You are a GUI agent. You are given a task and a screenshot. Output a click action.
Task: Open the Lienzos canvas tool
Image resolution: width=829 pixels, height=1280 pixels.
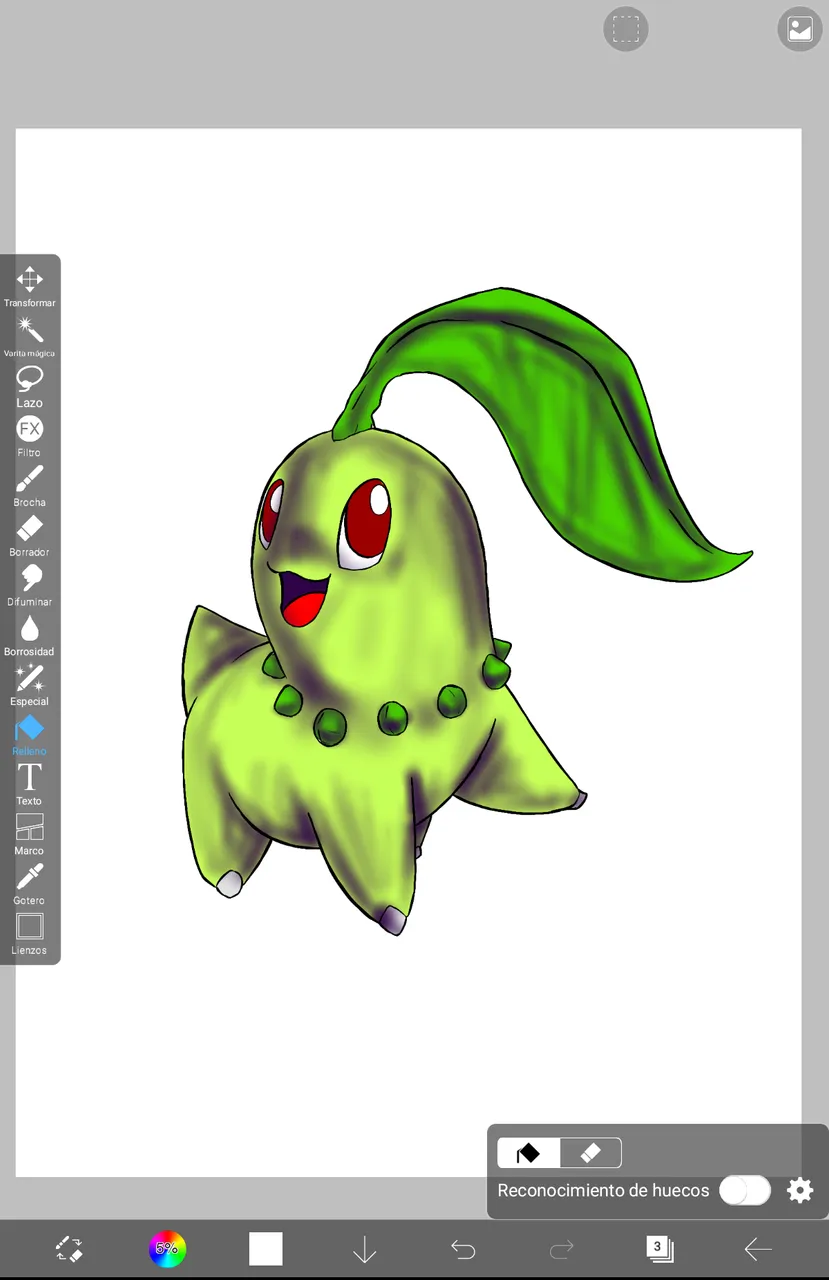[x=30, y=934]
